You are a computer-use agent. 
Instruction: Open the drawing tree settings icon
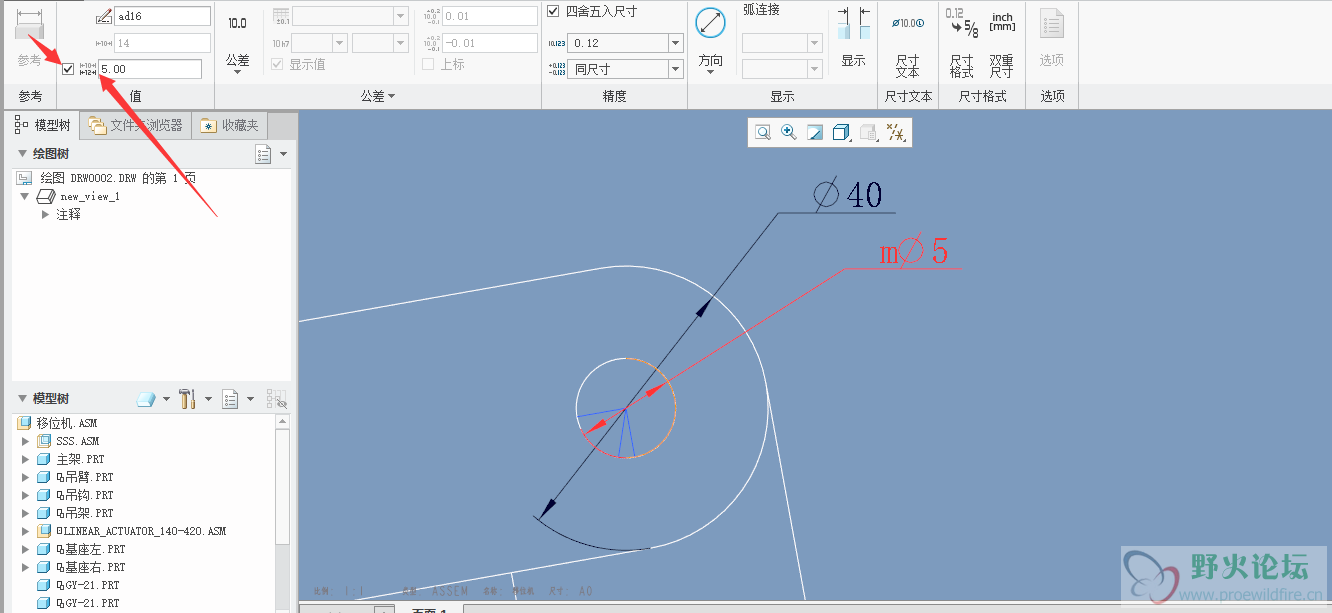(x=263, y=154)
